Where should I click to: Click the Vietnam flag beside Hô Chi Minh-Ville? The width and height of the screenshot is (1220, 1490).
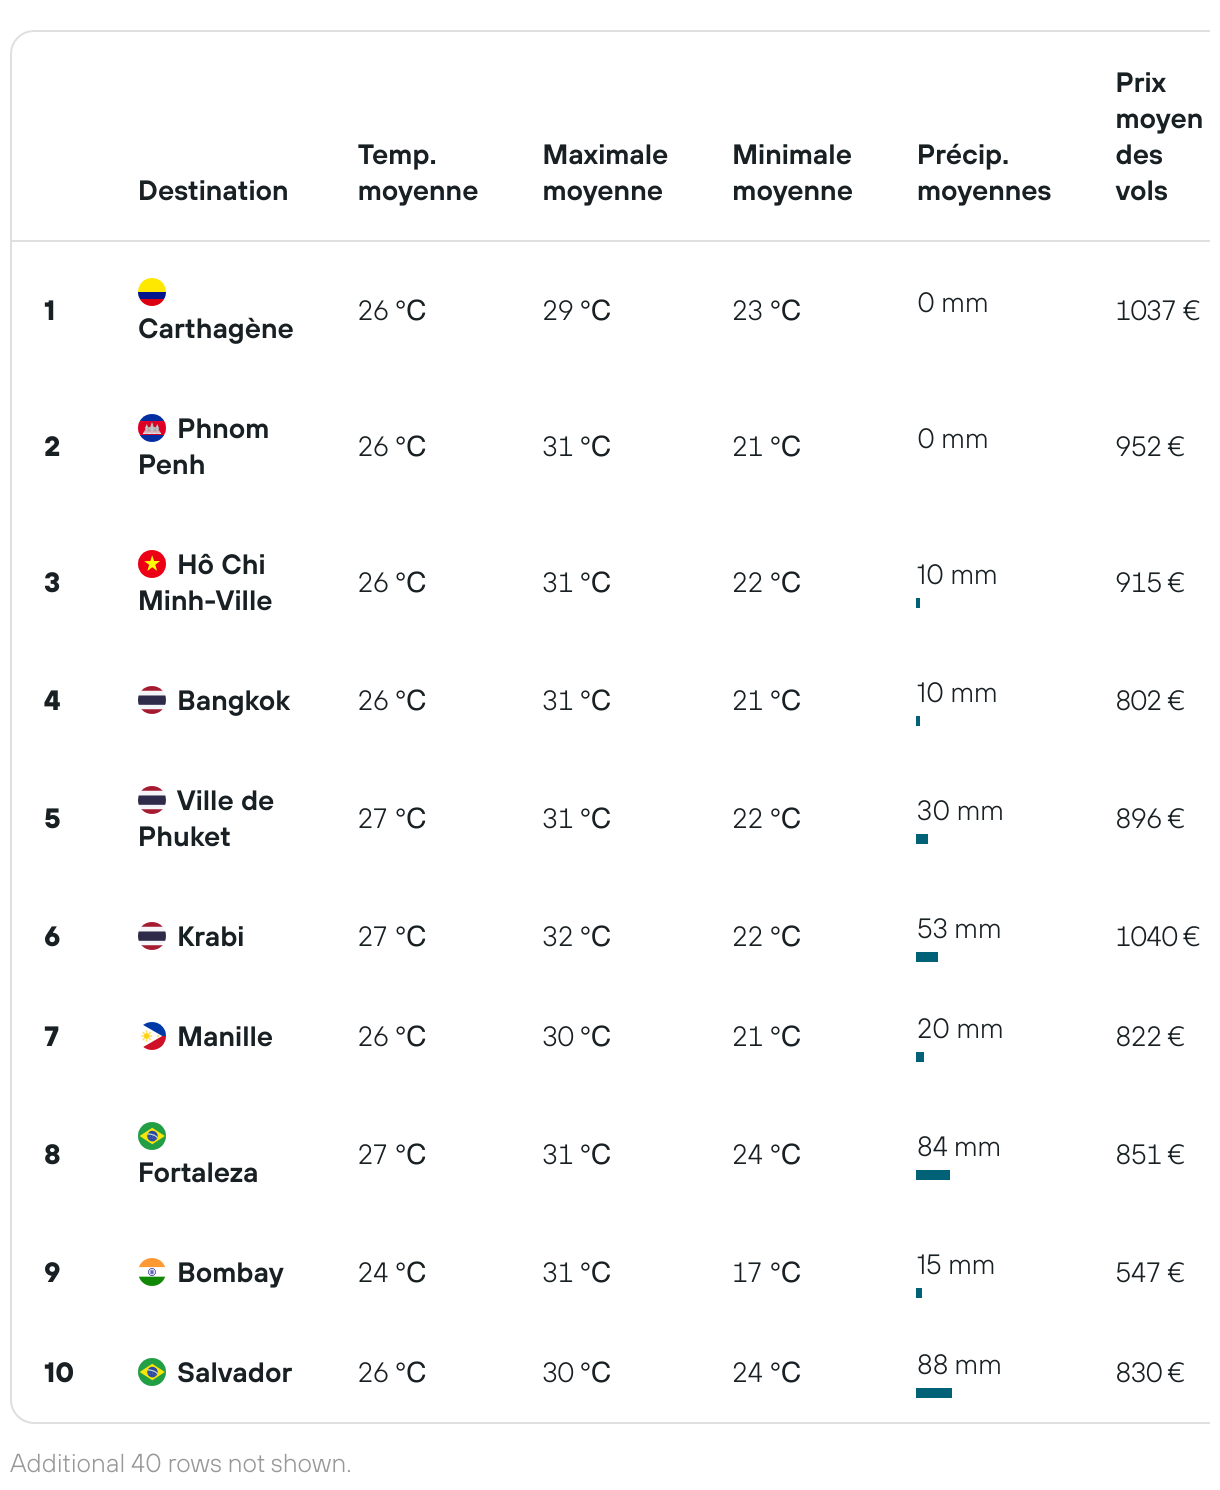[x=152, y=564]
